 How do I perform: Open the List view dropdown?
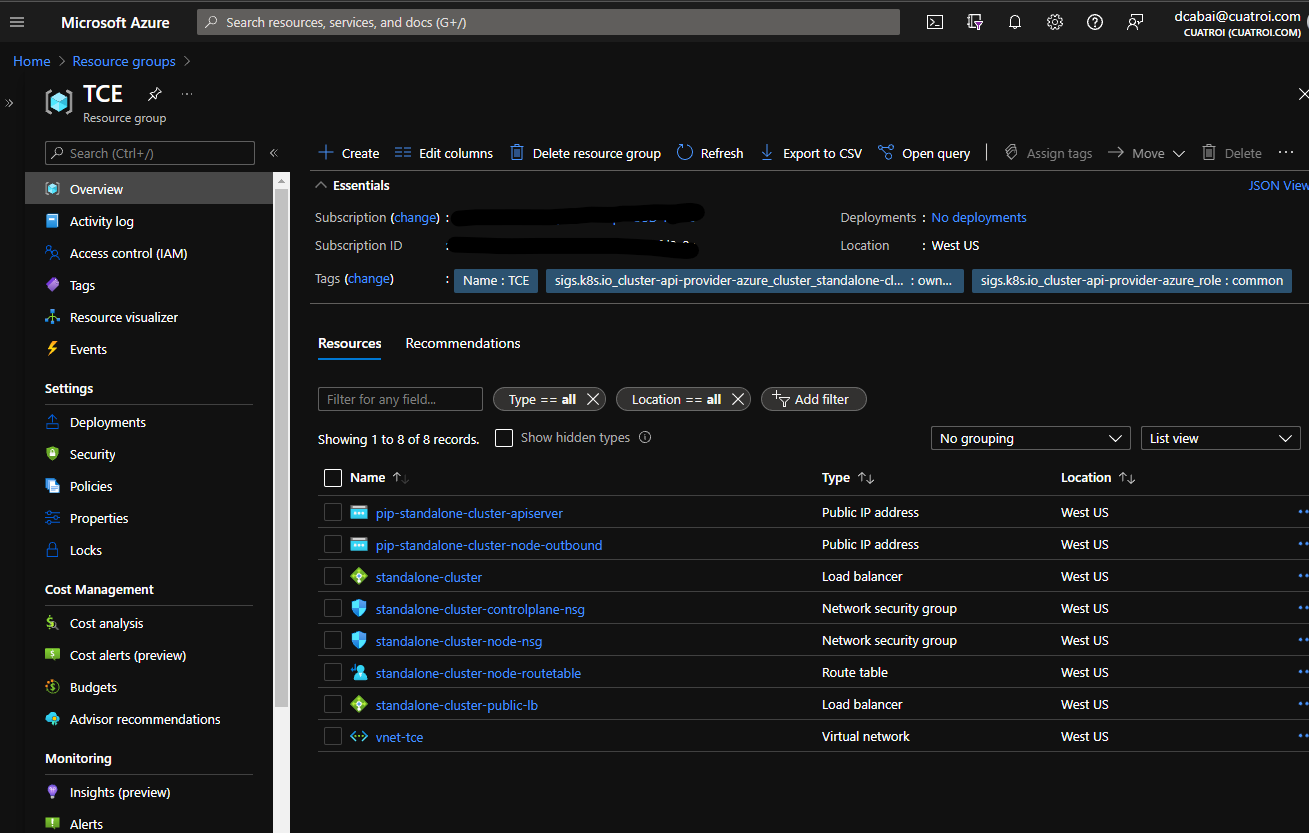point(1221,438)
